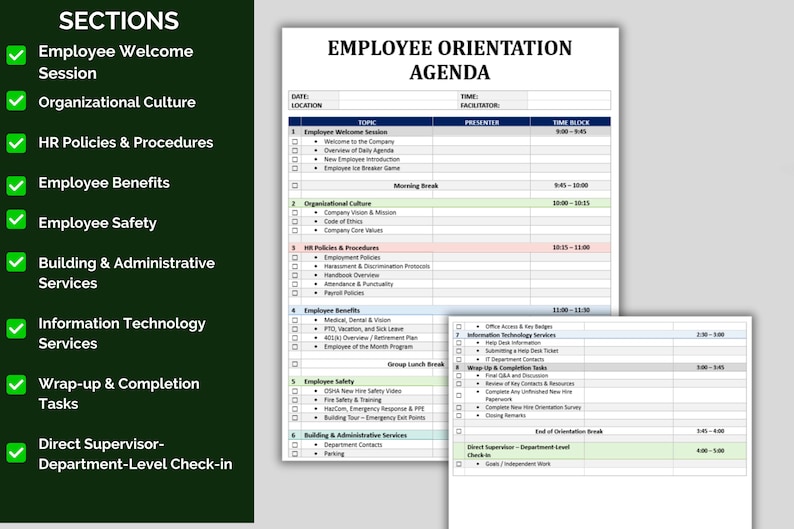This screenshot has width=794, height=529.
Task: Tick the checkbox for Payroll Policies
Action: pos(295,293)
